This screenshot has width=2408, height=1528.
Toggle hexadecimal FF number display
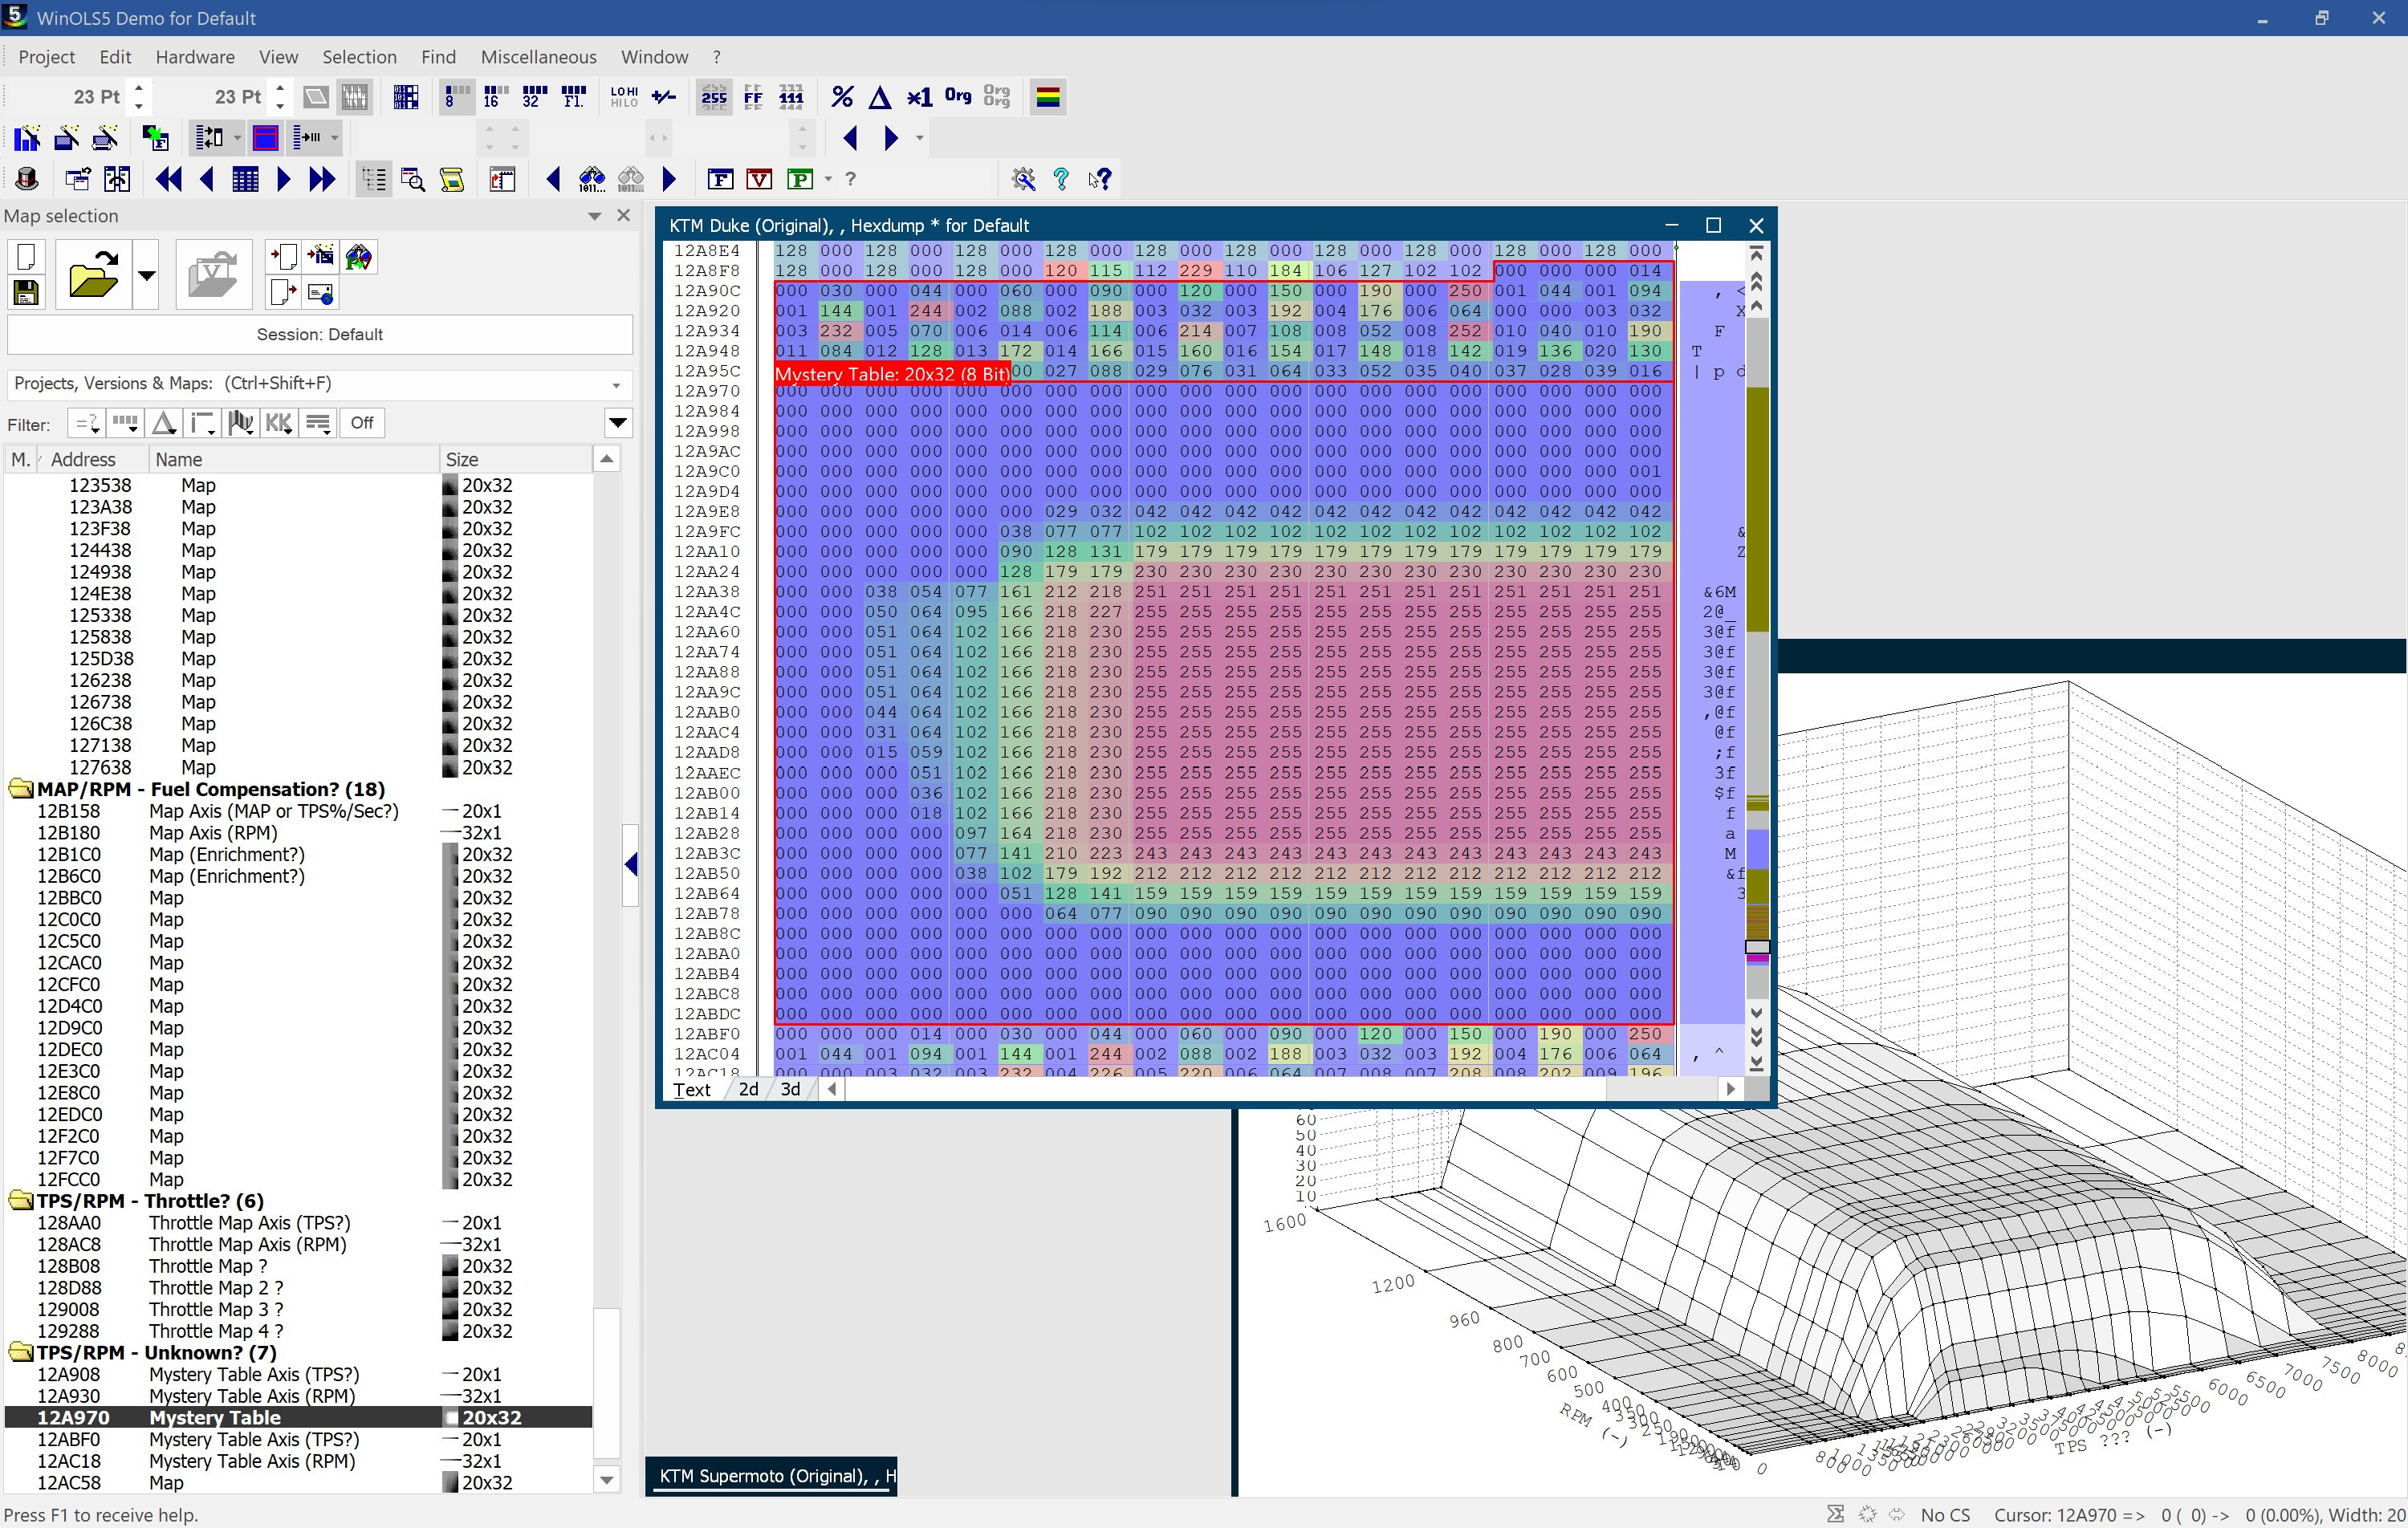[x=752, y=97]
